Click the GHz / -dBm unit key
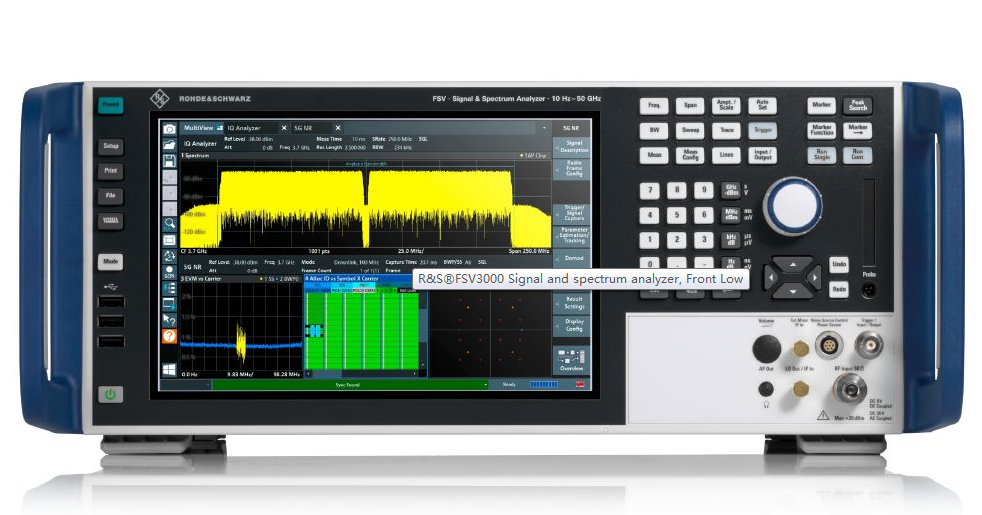This screenshot has width=982, height=515. (x=731, y=190)
